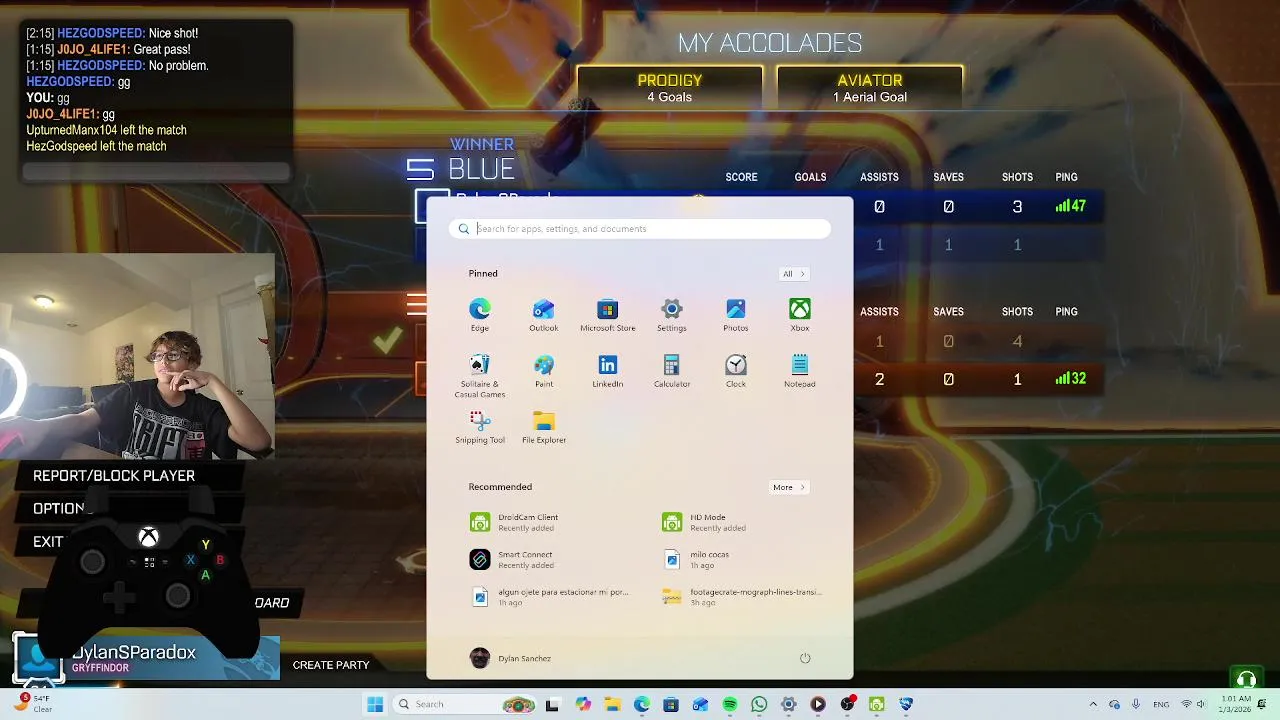Open the Calculator app

pyautogui.click(x=672, y=370)
